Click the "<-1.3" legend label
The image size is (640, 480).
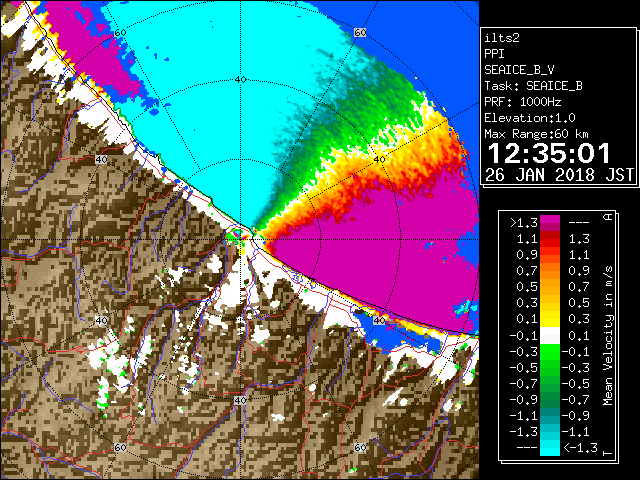[x=580, y=447]
